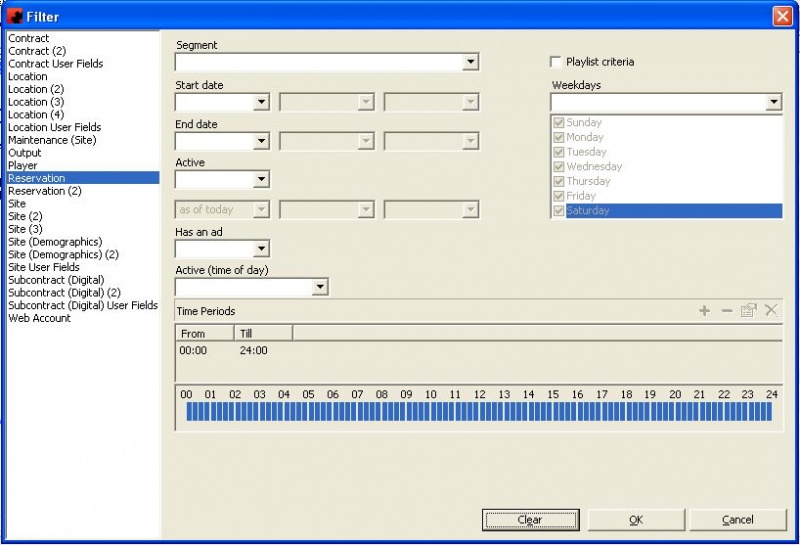This screenshot has height=545, width=800.
Task: Open the Active (time of day) dropdown
Action: tap(319, 288)
